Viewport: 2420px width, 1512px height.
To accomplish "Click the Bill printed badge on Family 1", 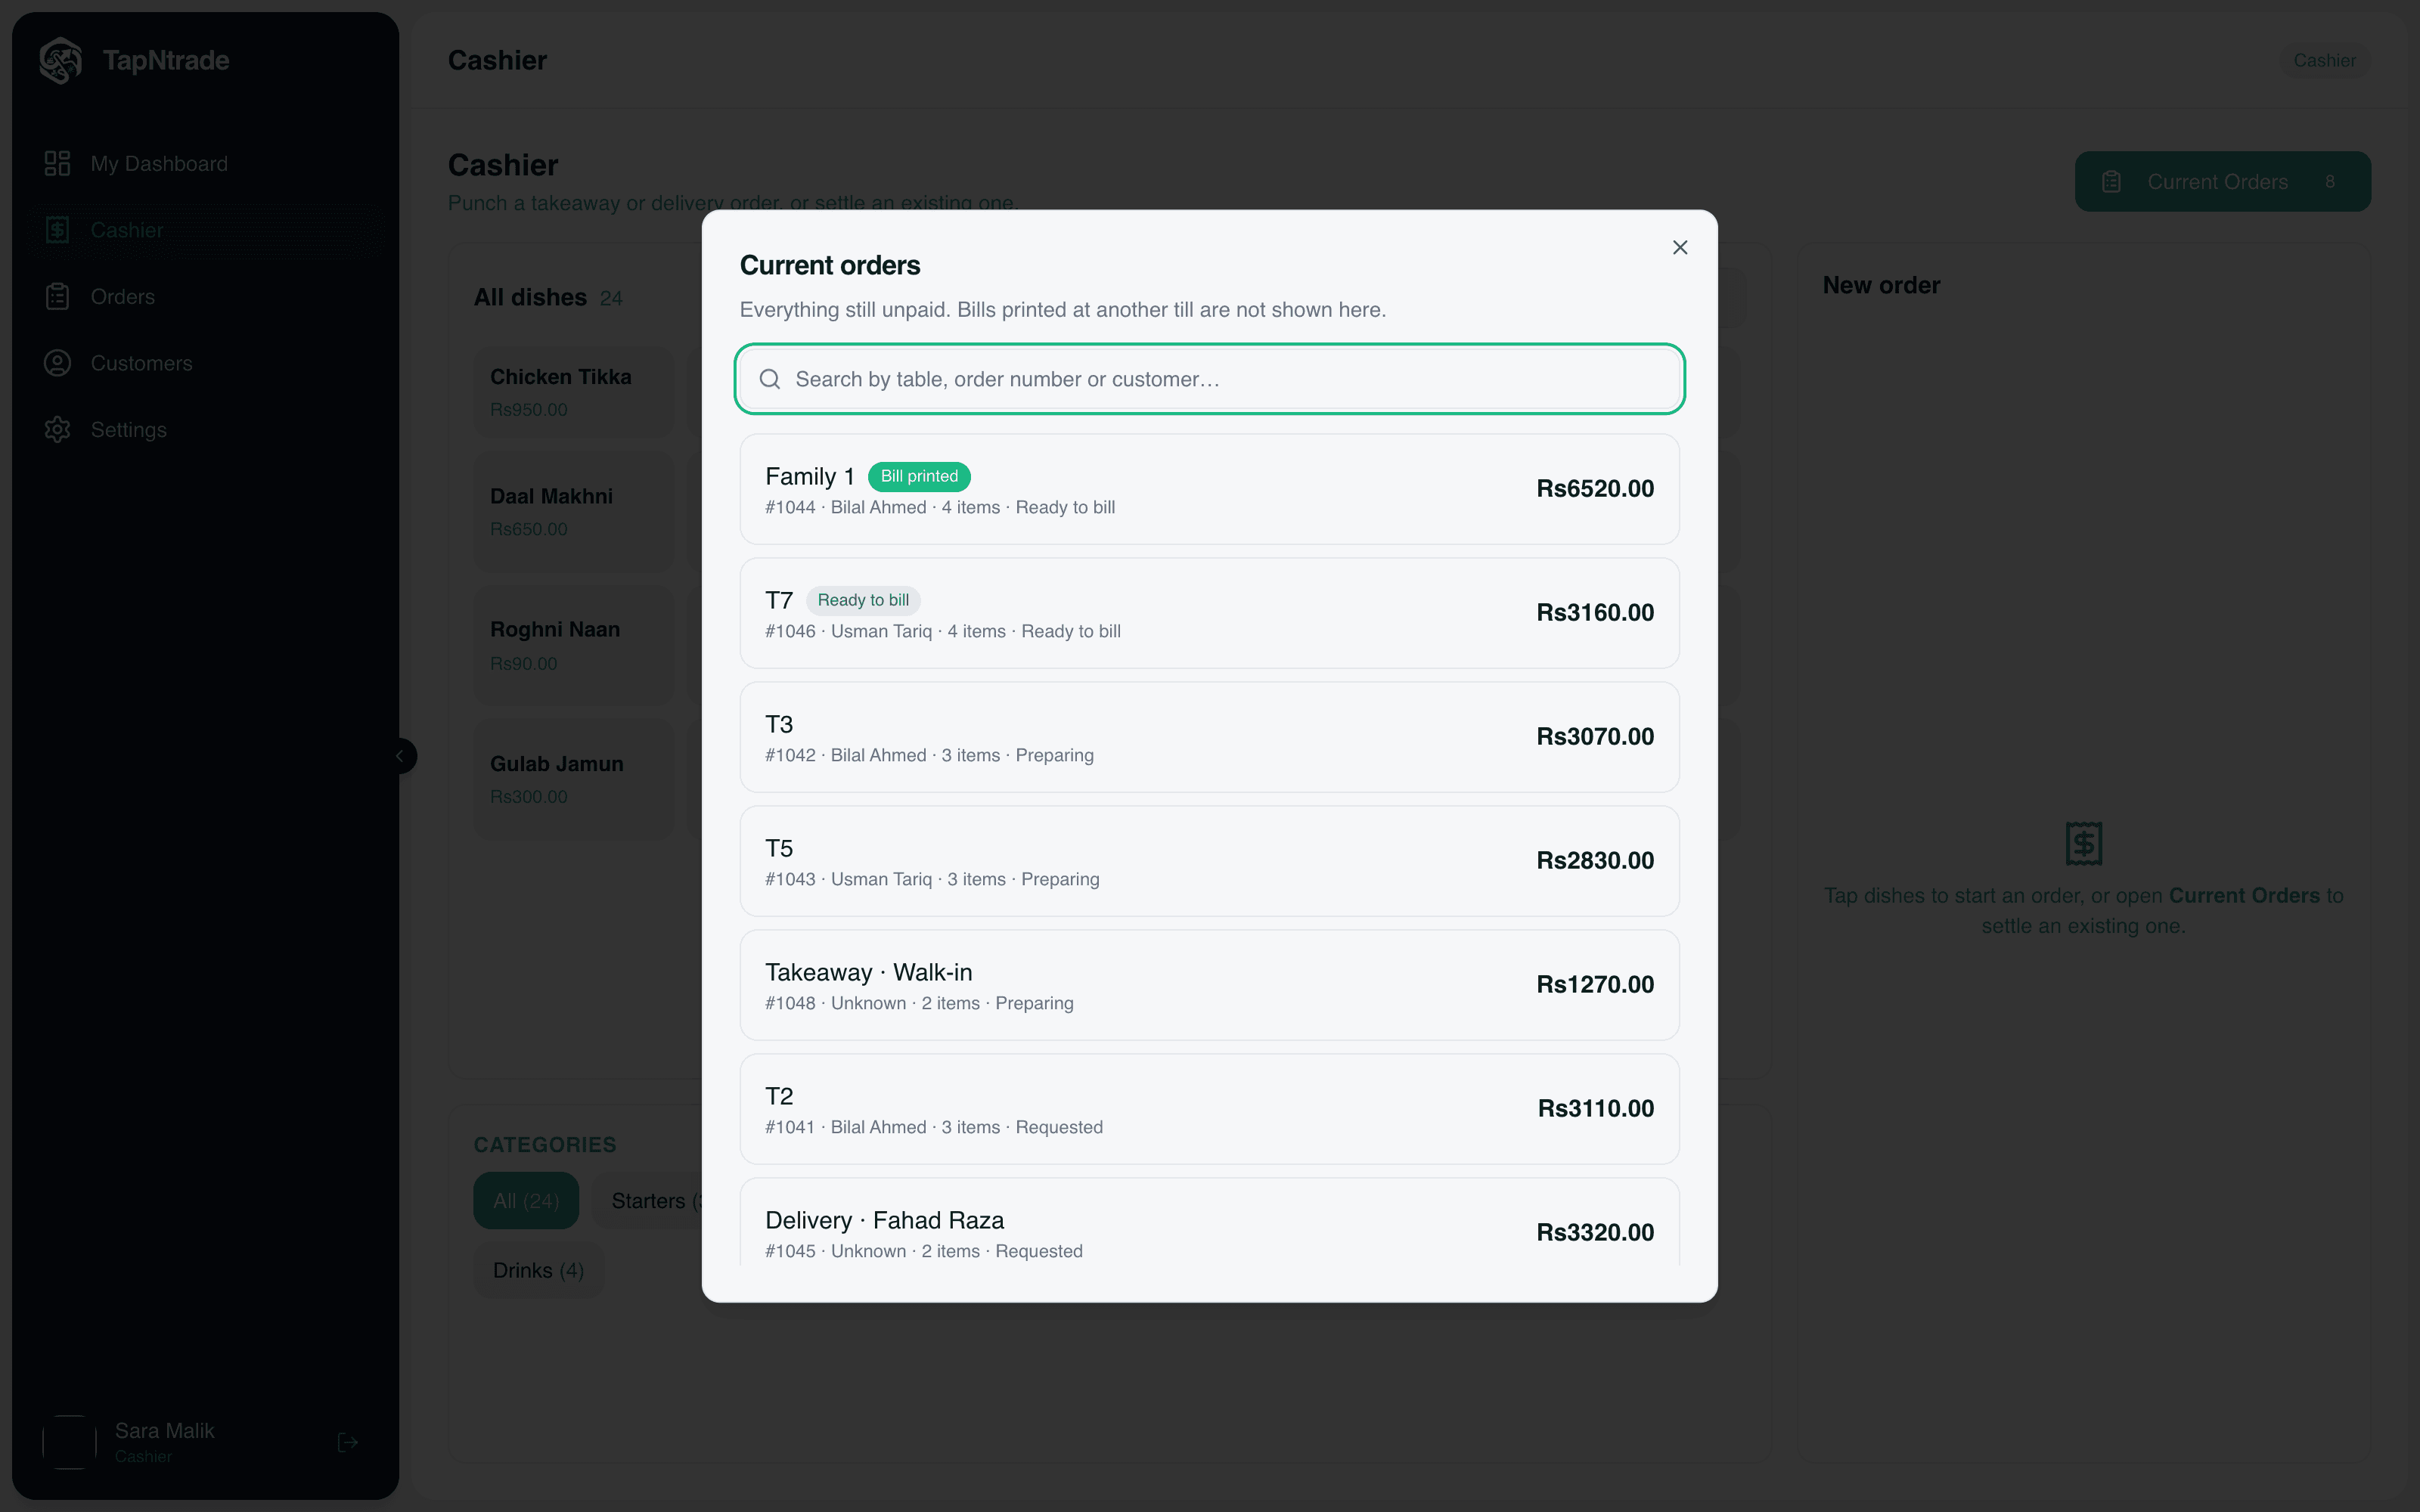I will tap(919, 476).
